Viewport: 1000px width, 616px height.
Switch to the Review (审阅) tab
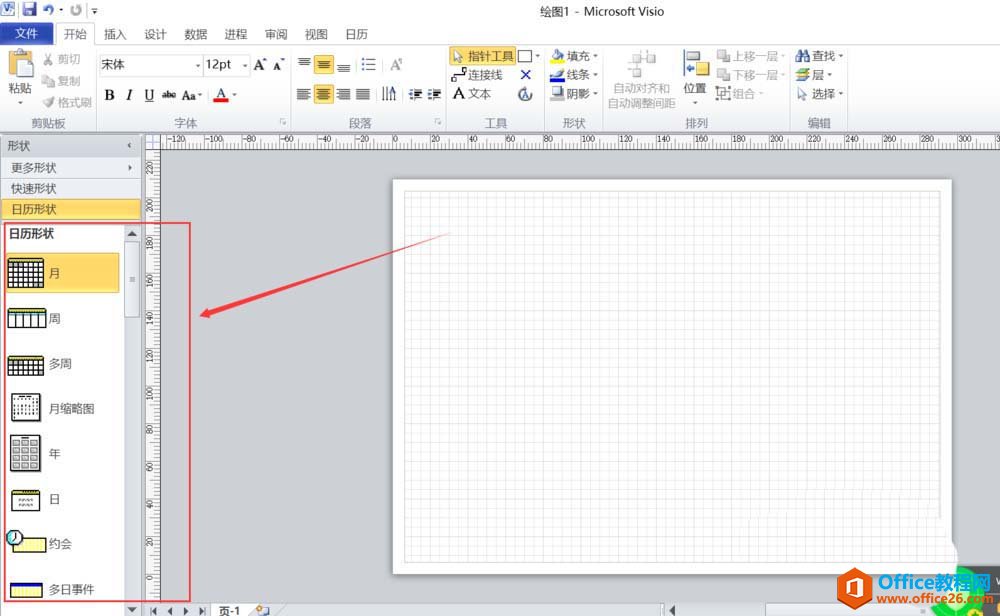pos(276,34)
